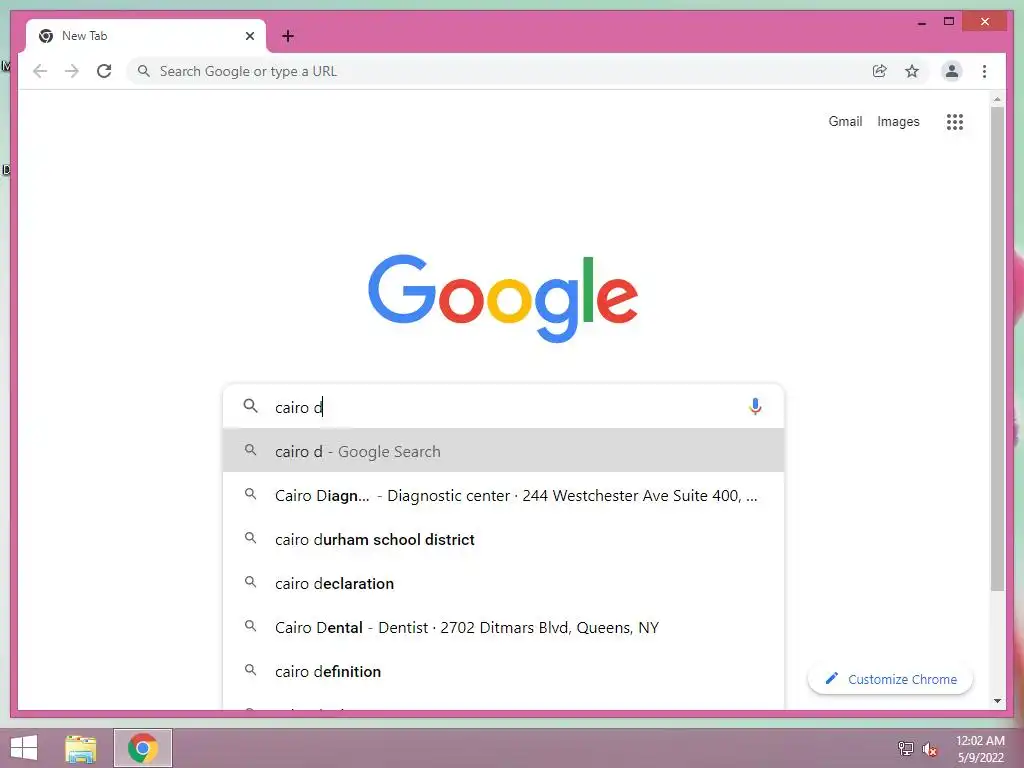Click inside the Google search box text
Viewport: 1024px width, 768px height.
(503, 407)
